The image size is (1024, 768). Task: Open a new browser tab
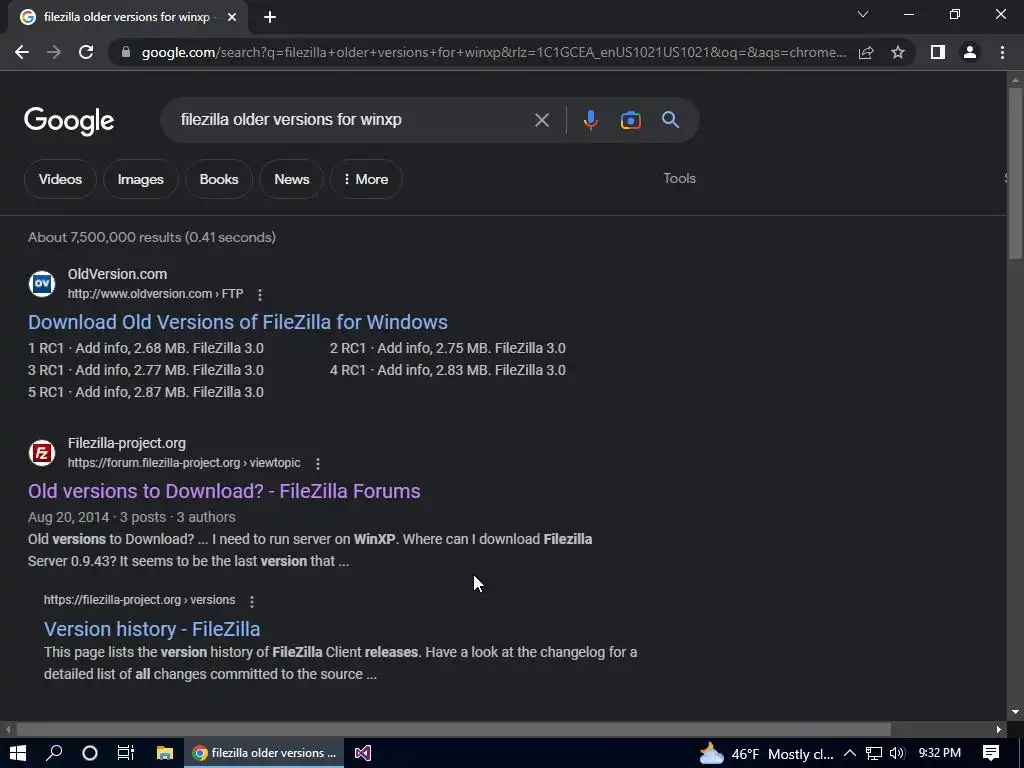point(270,17)
